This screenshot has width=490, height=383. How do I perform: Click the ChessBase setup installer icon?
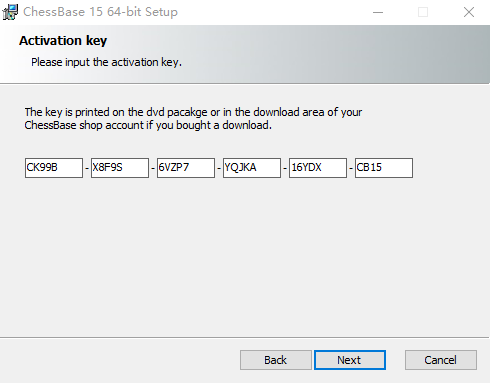coord(10,12)
